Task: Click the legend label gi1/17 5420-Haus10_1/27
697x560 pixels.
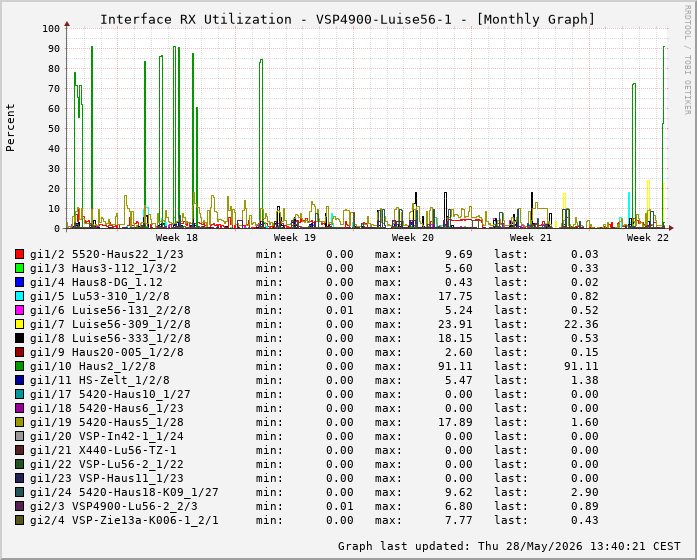Action: click(x=110, y=394)
